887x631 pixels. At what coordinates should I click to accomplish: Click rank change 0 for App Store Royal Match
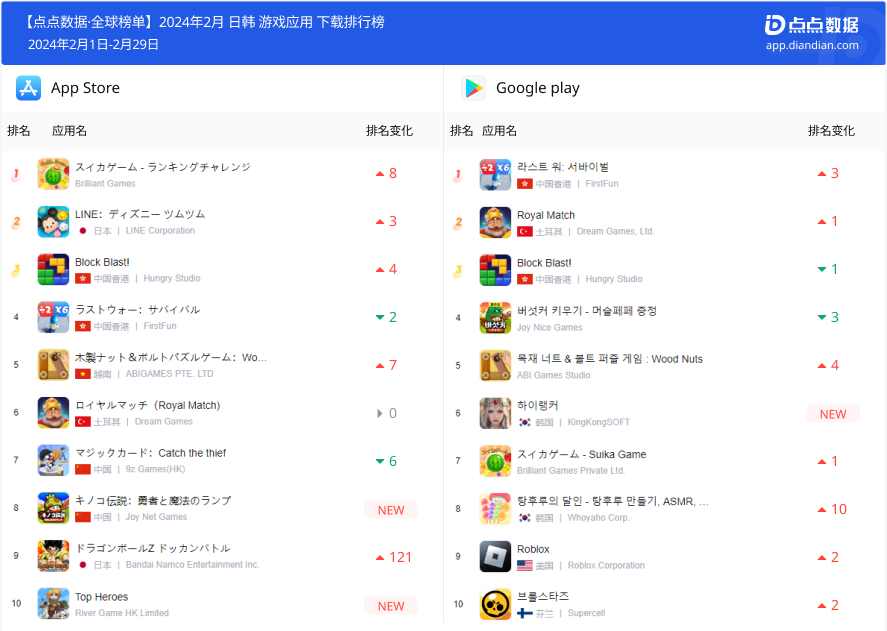point(386,413)
